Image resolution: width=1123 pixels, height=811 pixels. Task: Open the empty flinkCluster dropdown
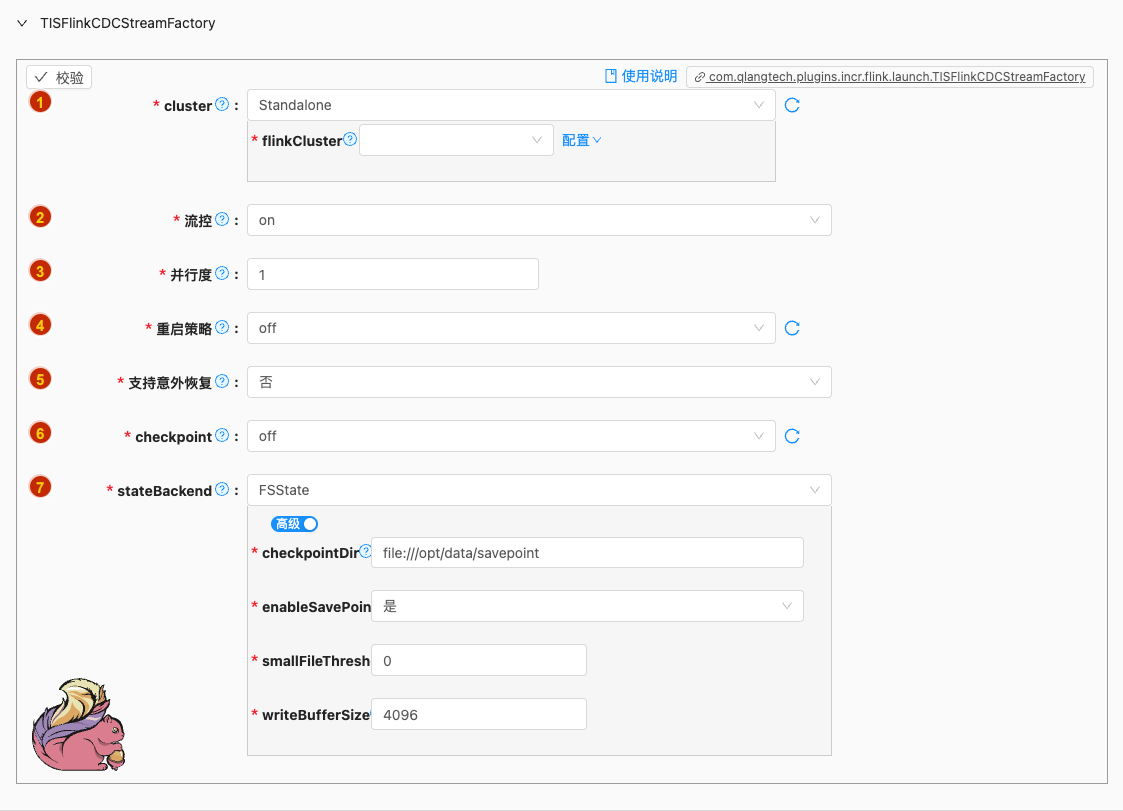(456, 141)
